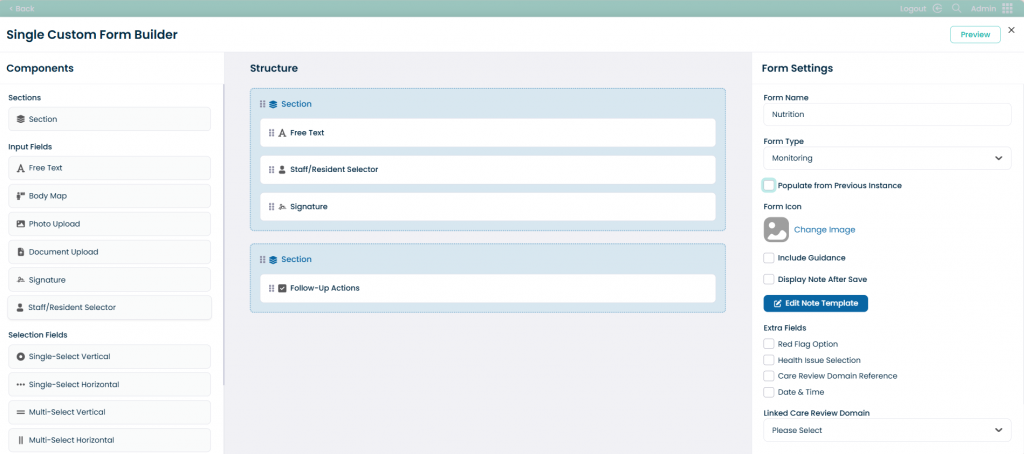Click the Free Text letter icon in Components
1024x454 pixels.
coord(21,168)
